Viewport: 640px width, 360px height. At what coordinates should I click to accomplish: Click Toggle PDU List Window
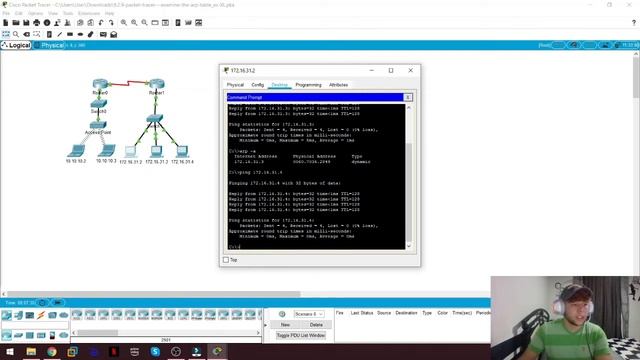click(301, 335)
